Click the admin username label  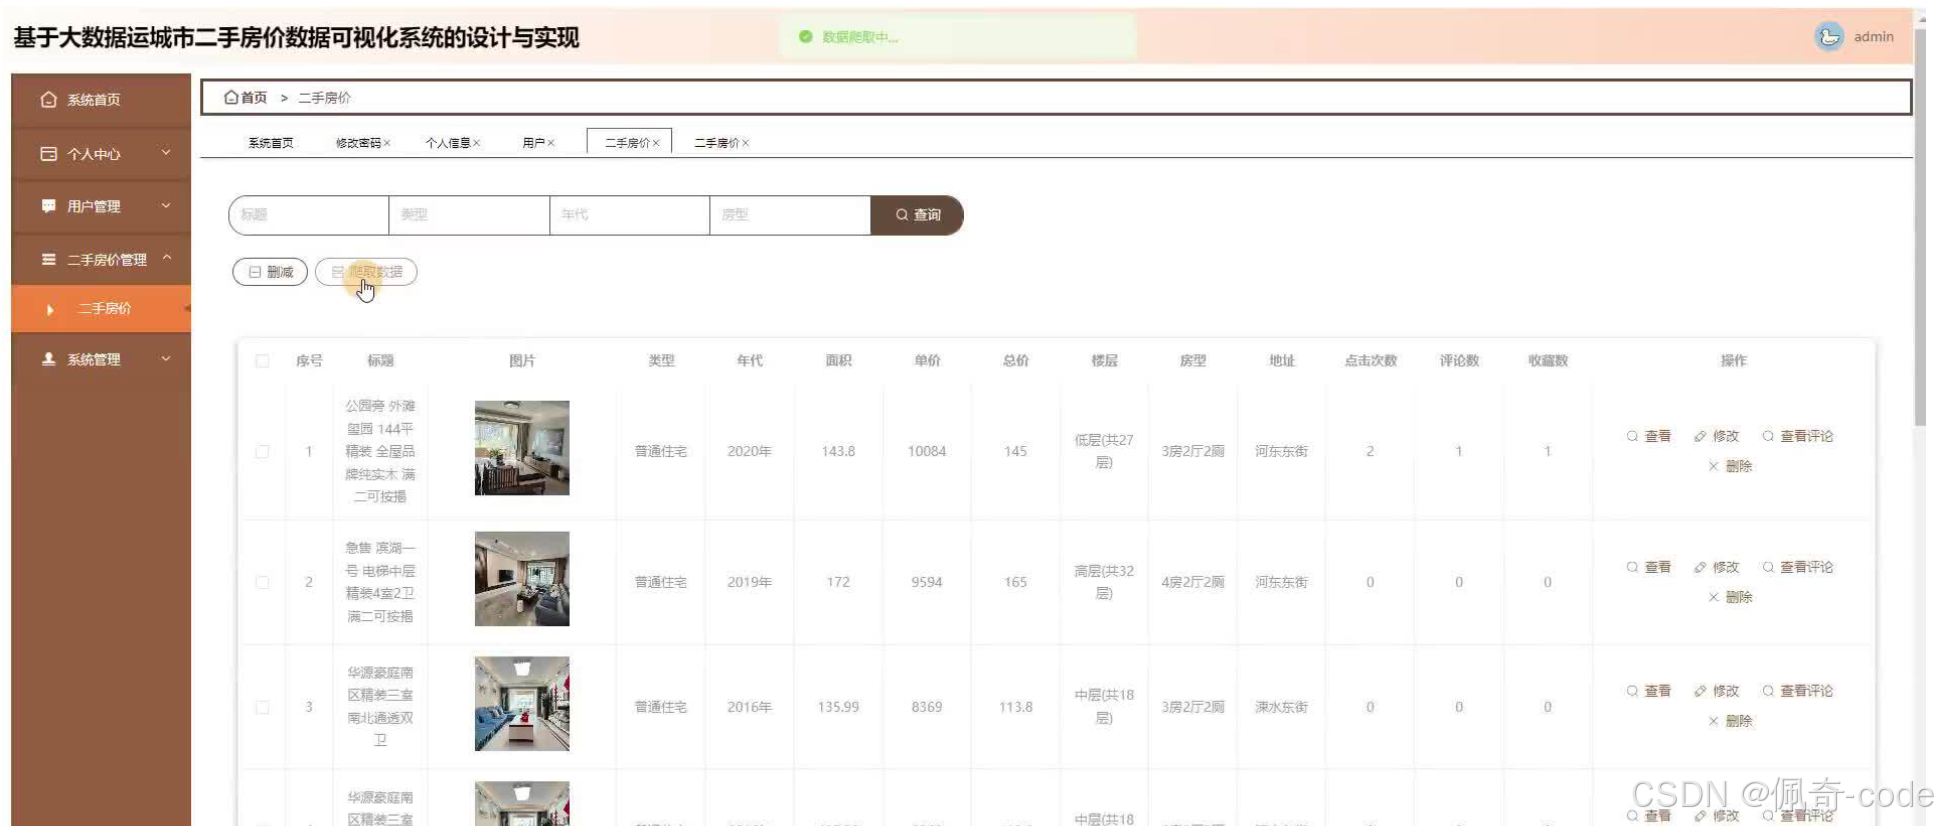(x=1873, y=37)
